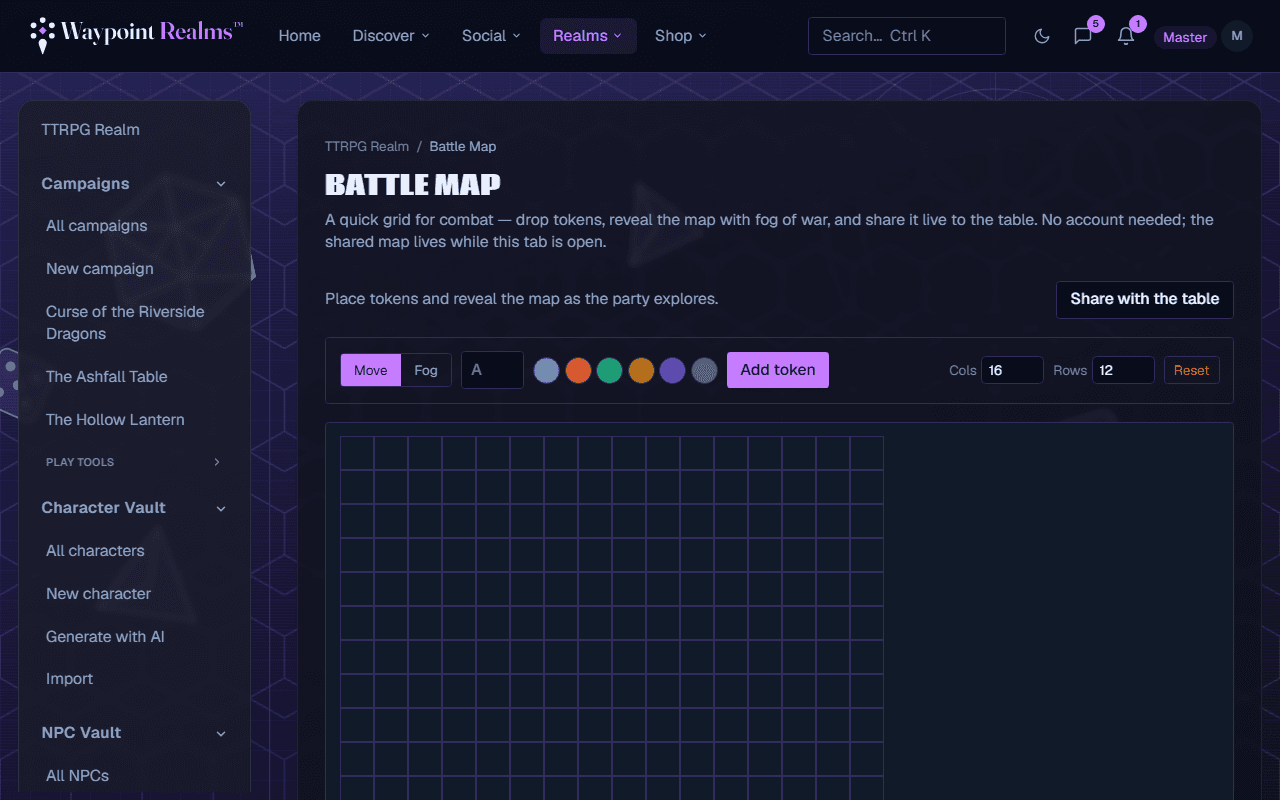The width and height of the screenshot is (1280, 800).
Task: Open All campaigns in sidebar
Action: point(97,226)
